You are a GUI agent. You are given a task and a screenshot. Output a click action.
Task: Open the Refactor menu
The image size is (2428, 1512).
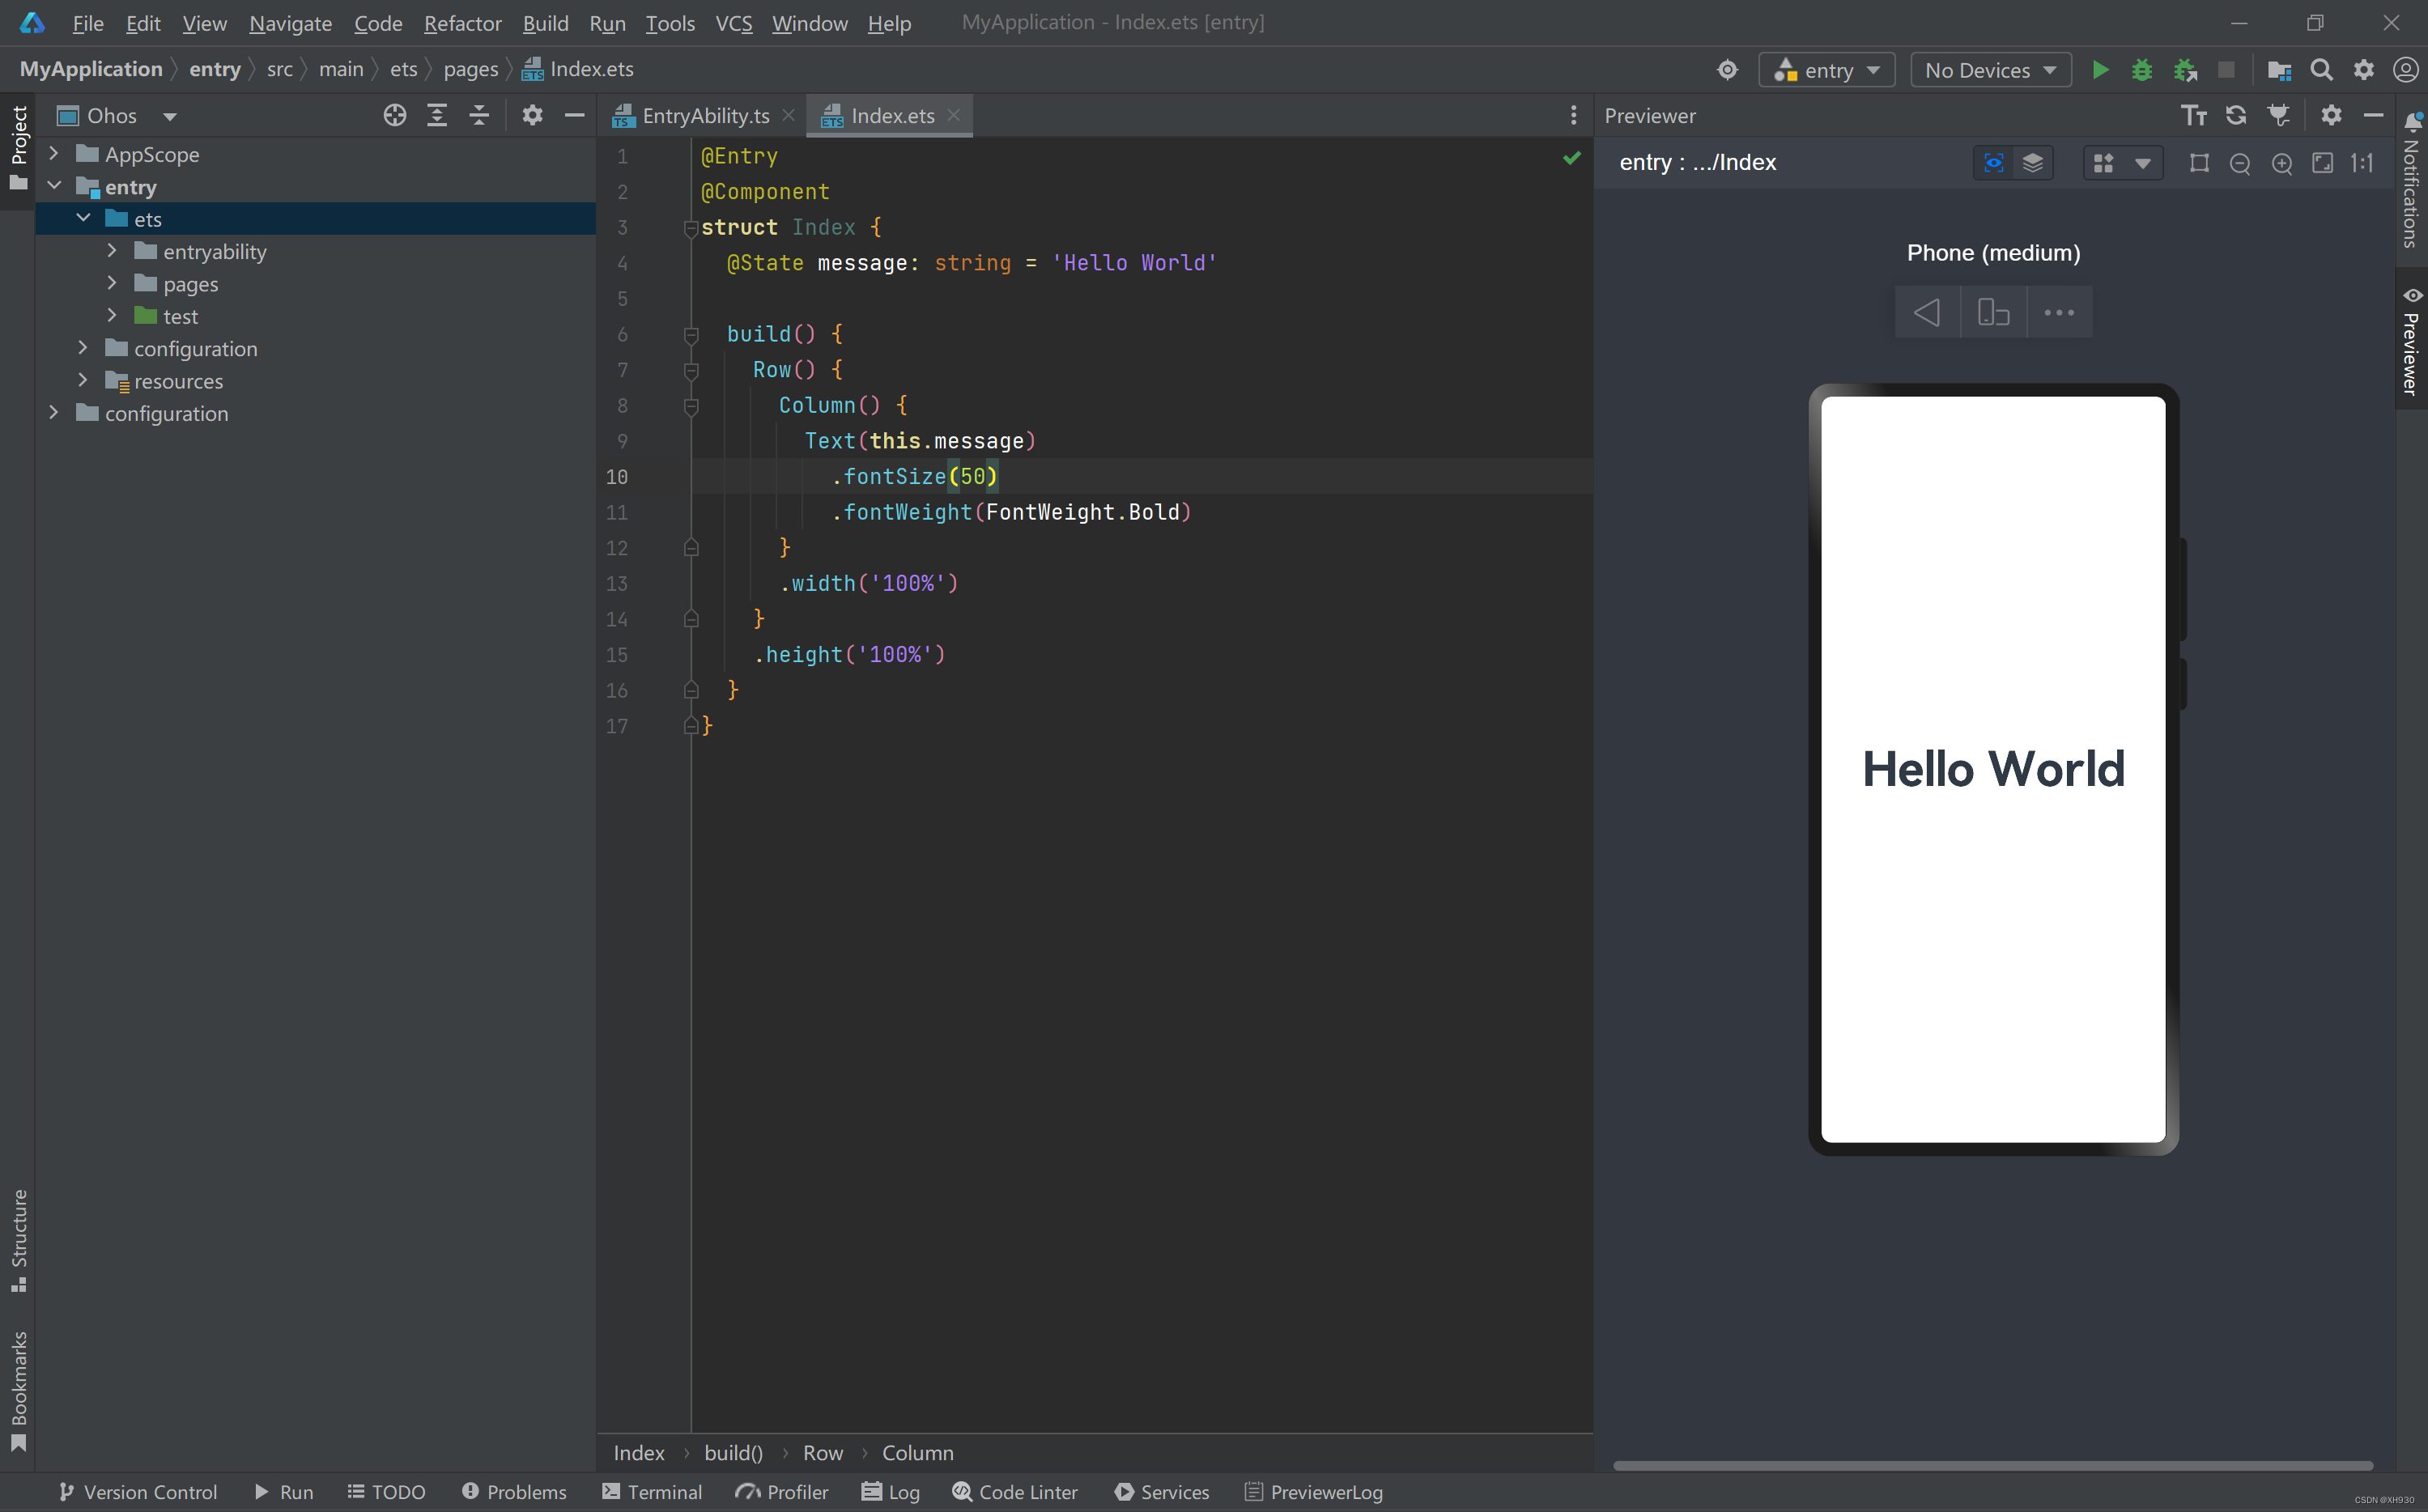tap(462, 23)
